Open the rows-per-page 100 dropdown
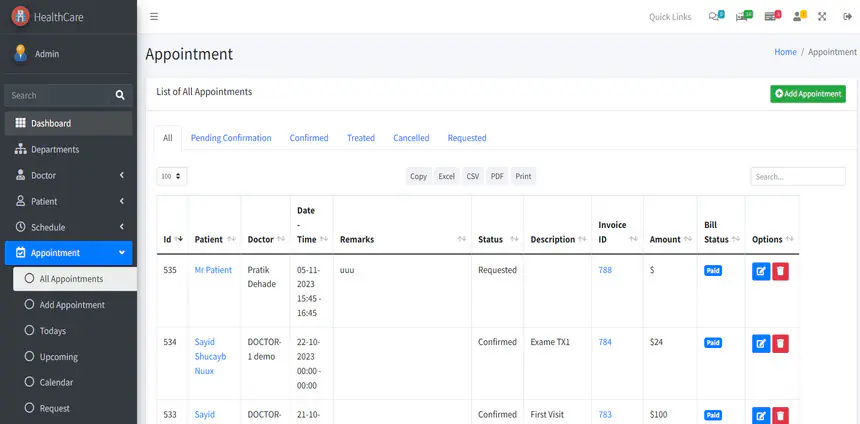 coord(172,177)
